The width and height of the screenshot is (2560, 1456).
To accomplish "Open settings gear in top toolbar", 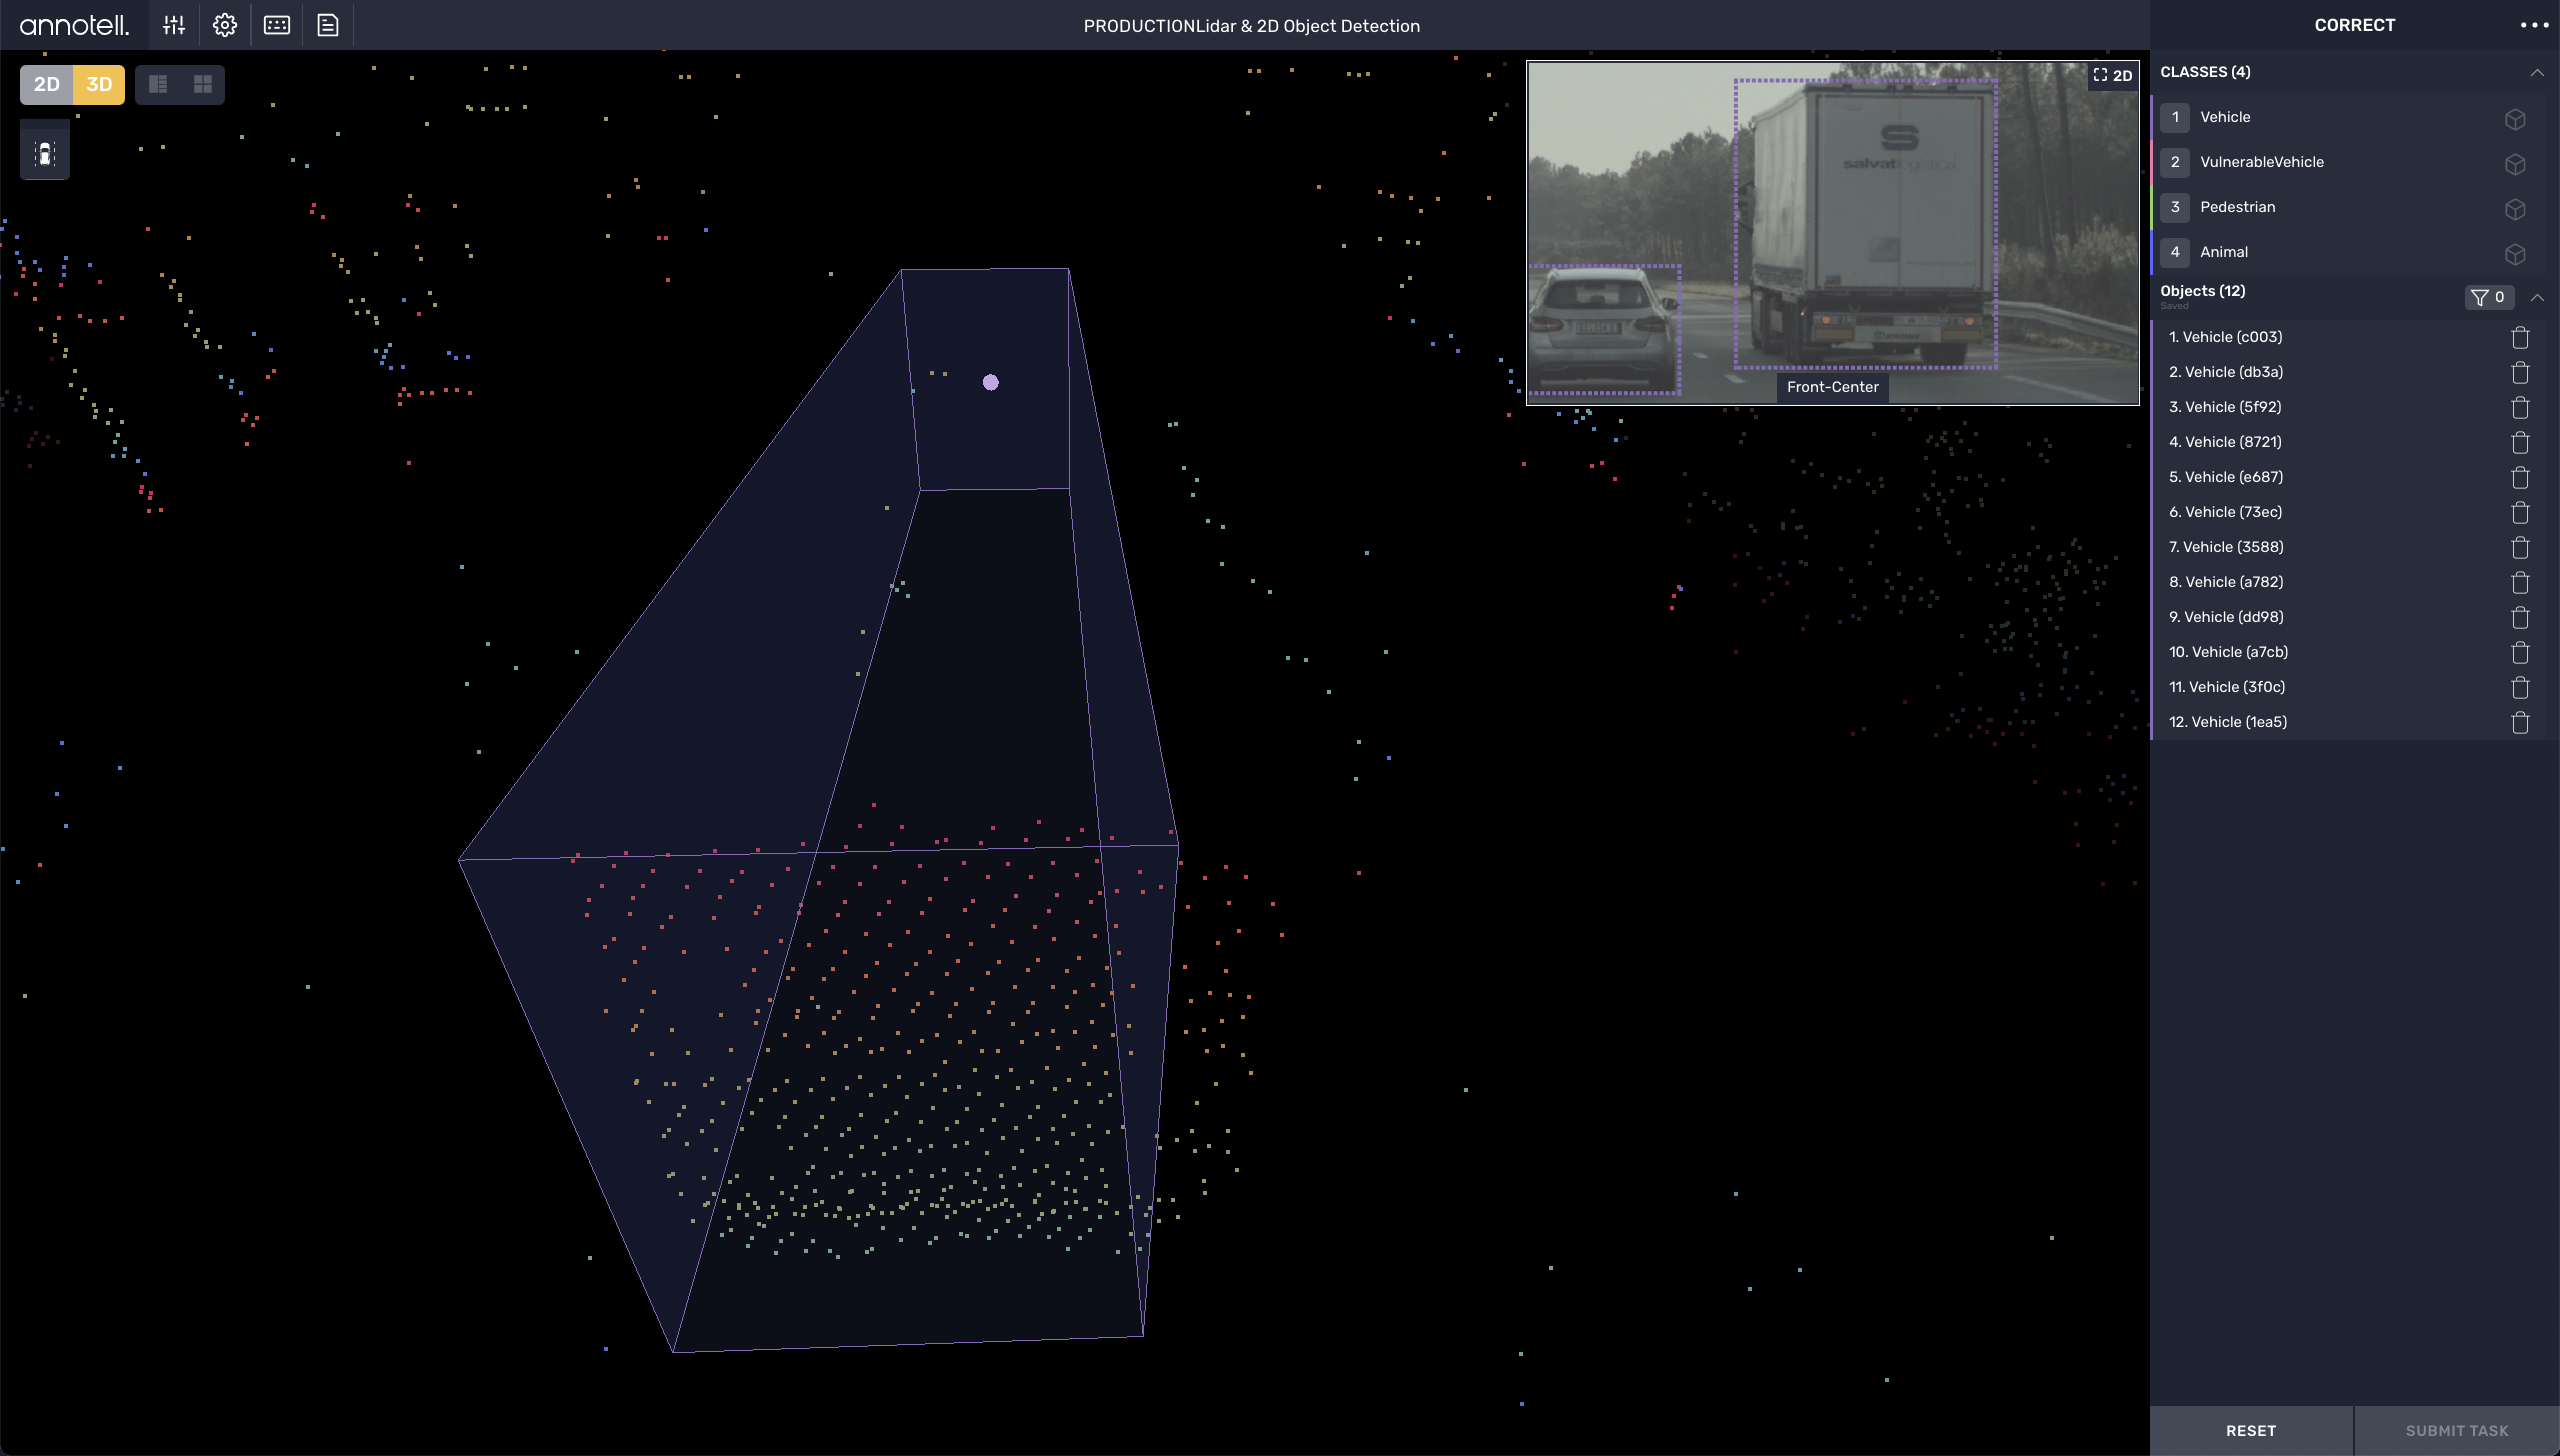I will point(225,25).
